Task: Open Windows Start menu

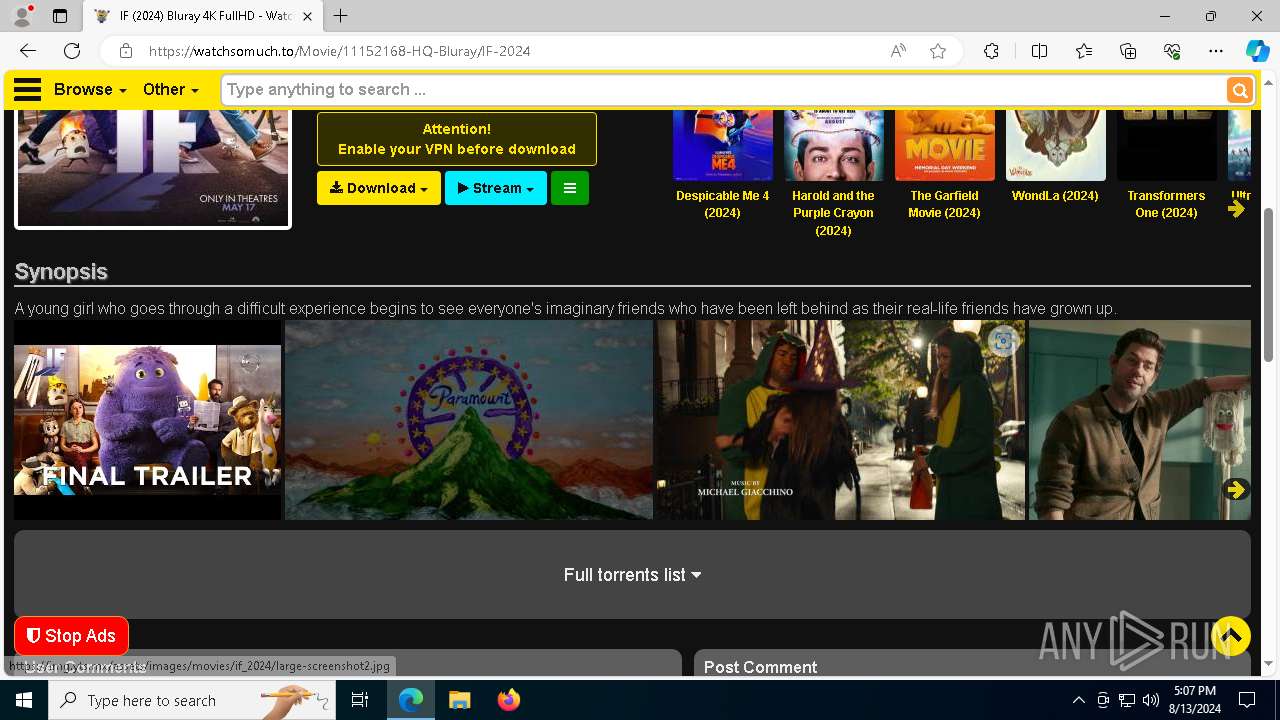Action: coord(24,700)
